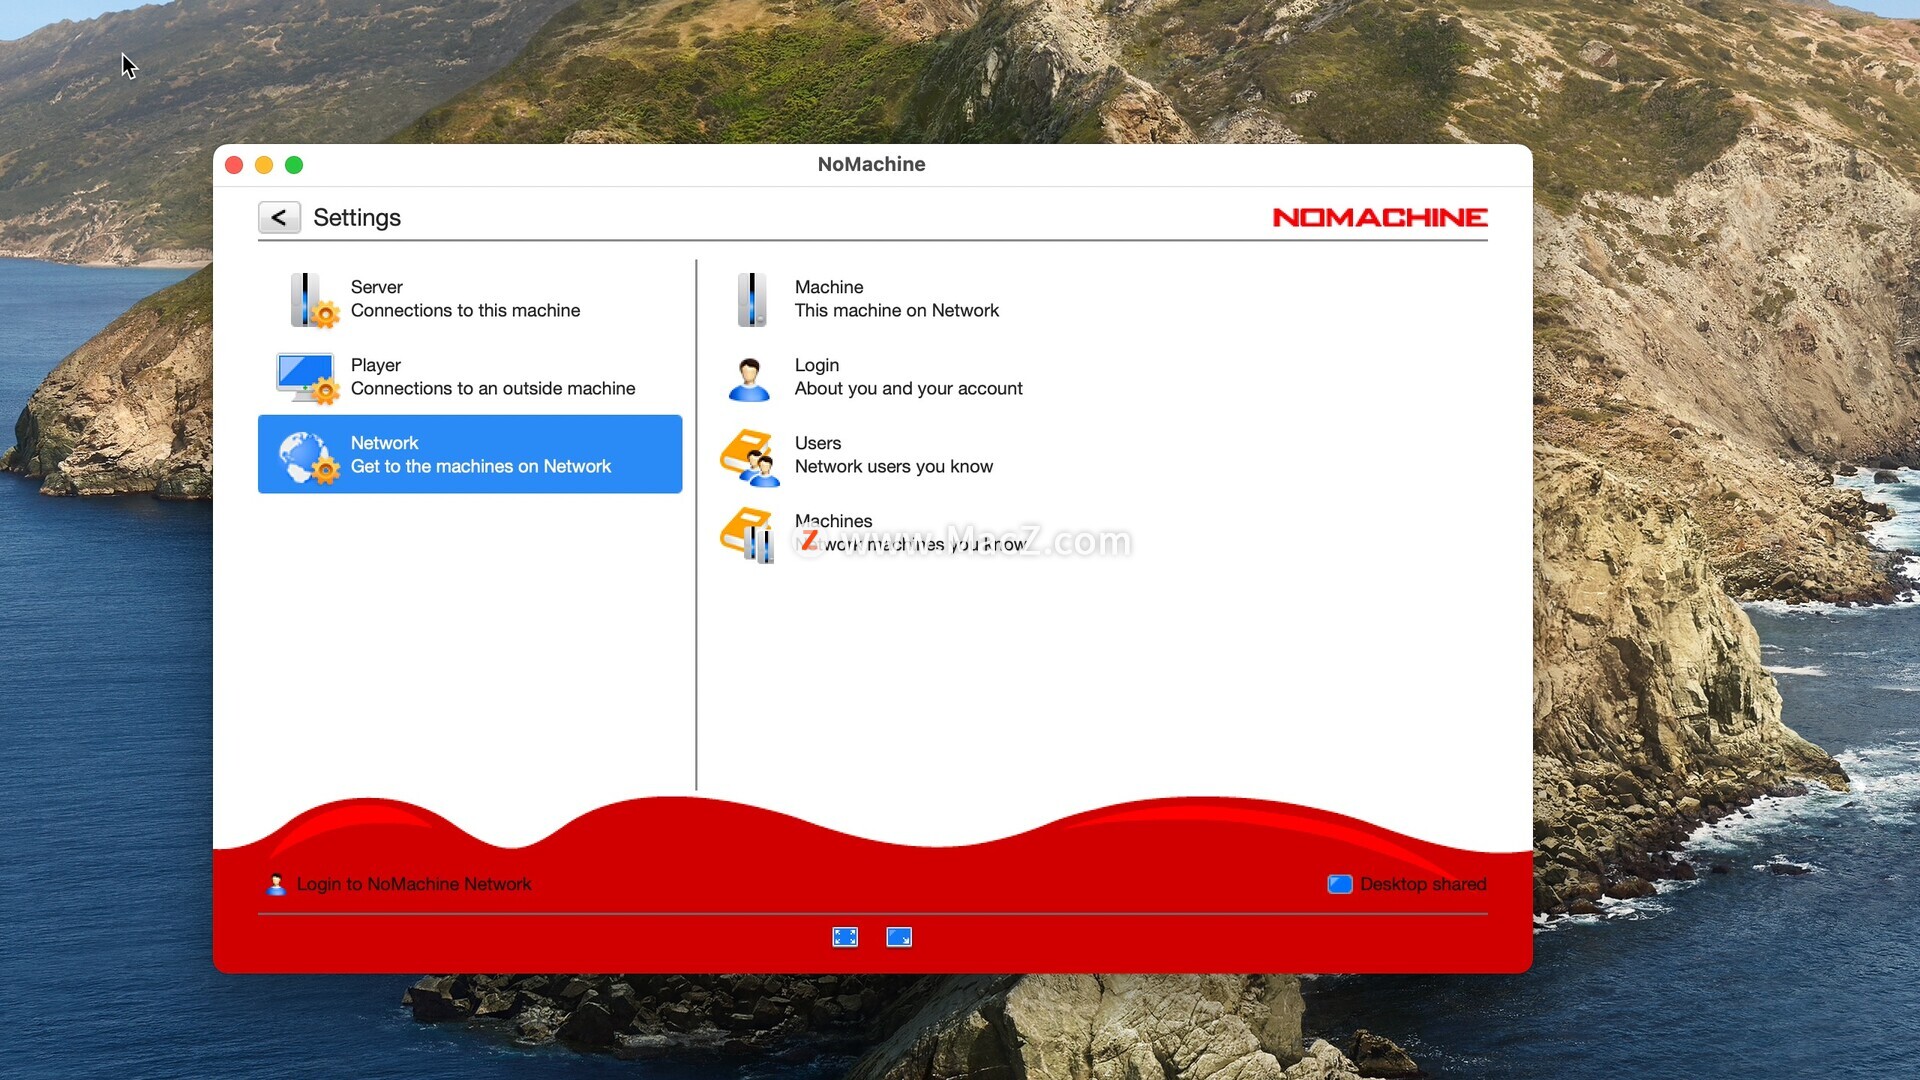Image resolution: width=1920 pixels, height=1080 pixels.
Task: Open 'About you and your account' entry
Action: click(x=908, y=389)
